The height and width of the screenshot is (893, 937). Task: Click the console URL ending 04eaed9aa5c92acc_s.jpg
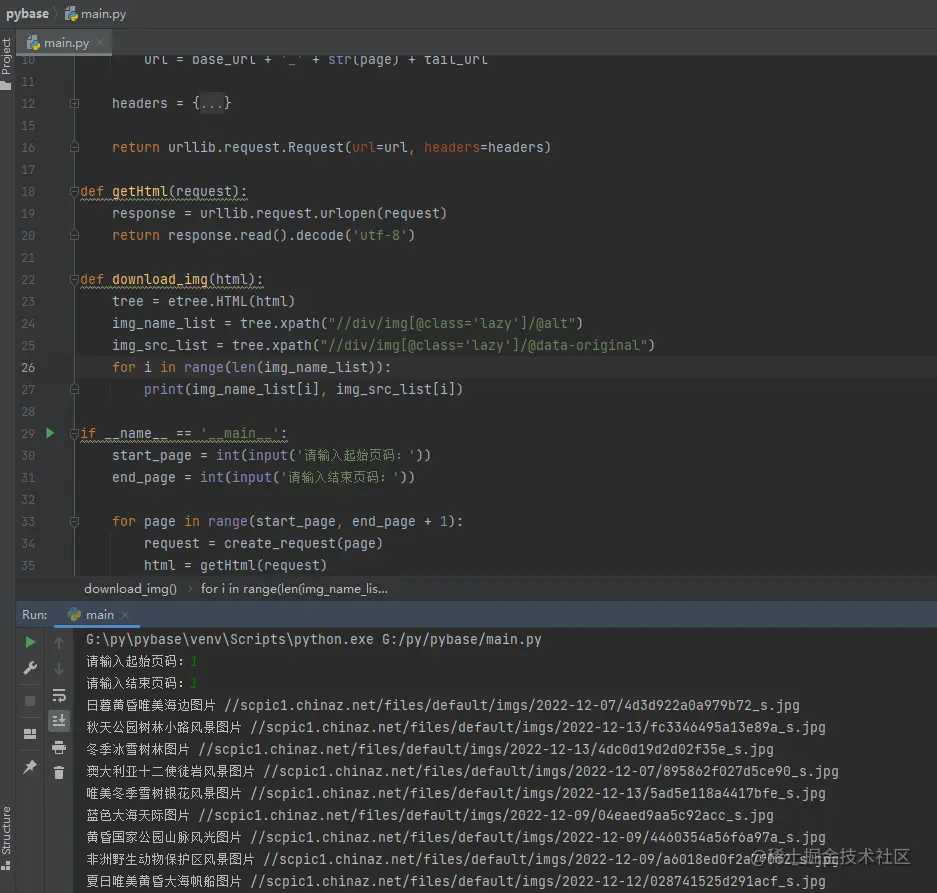tap(486, 815)
